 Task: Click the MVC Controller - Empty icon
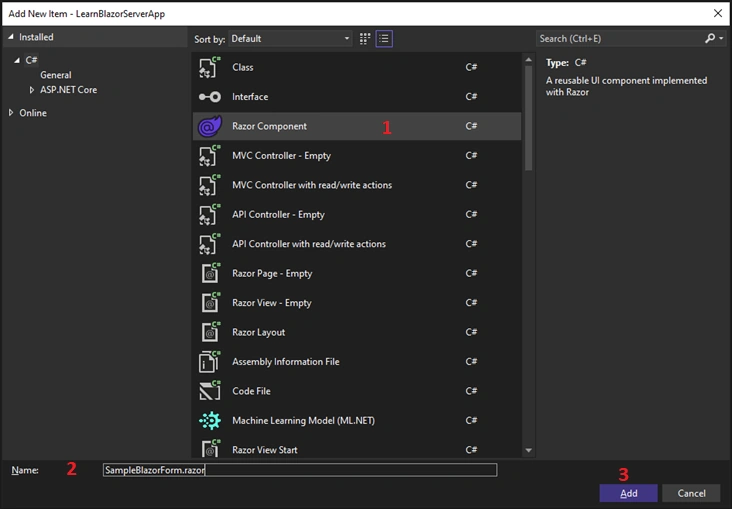[x=210, y=156]
